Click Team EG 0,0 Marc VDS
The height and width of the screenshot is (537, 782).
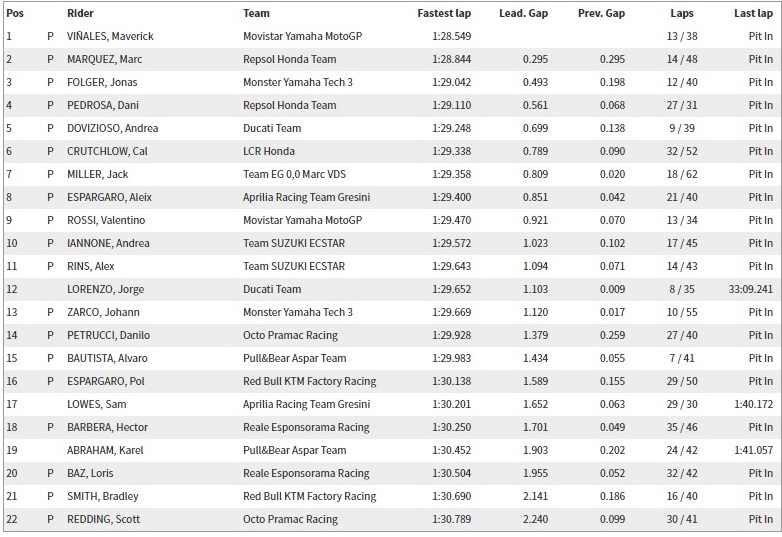coord(294,174)
